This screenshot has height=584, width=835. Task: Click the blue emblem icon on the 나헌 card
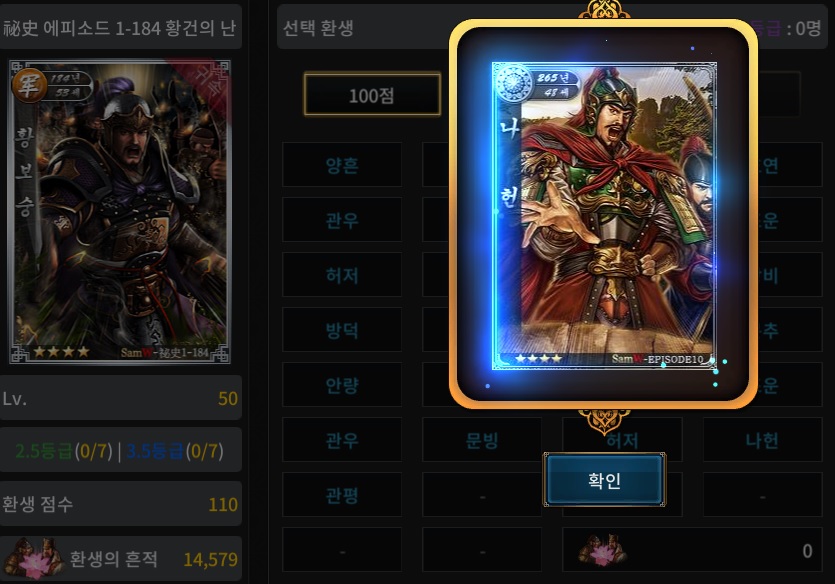[x=513, y=83]
